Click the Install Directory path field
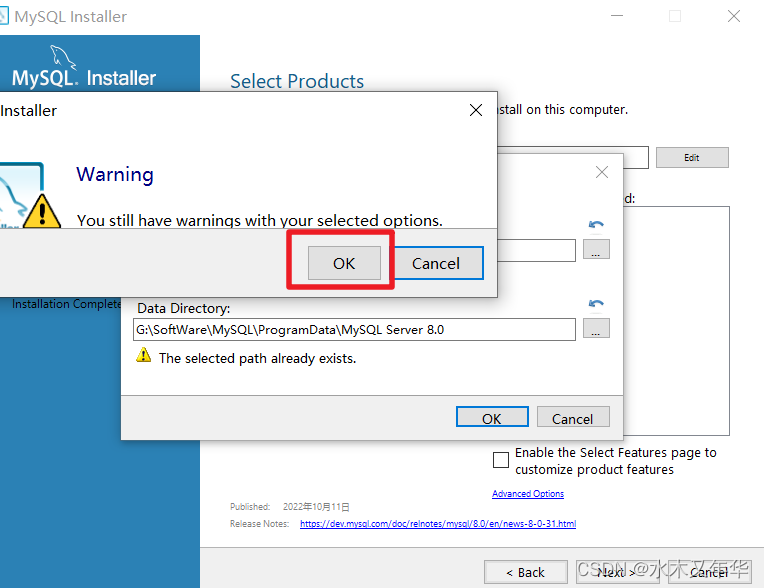Image resolution: width=764 pixels, height=588 pixels. click(536, 250)
